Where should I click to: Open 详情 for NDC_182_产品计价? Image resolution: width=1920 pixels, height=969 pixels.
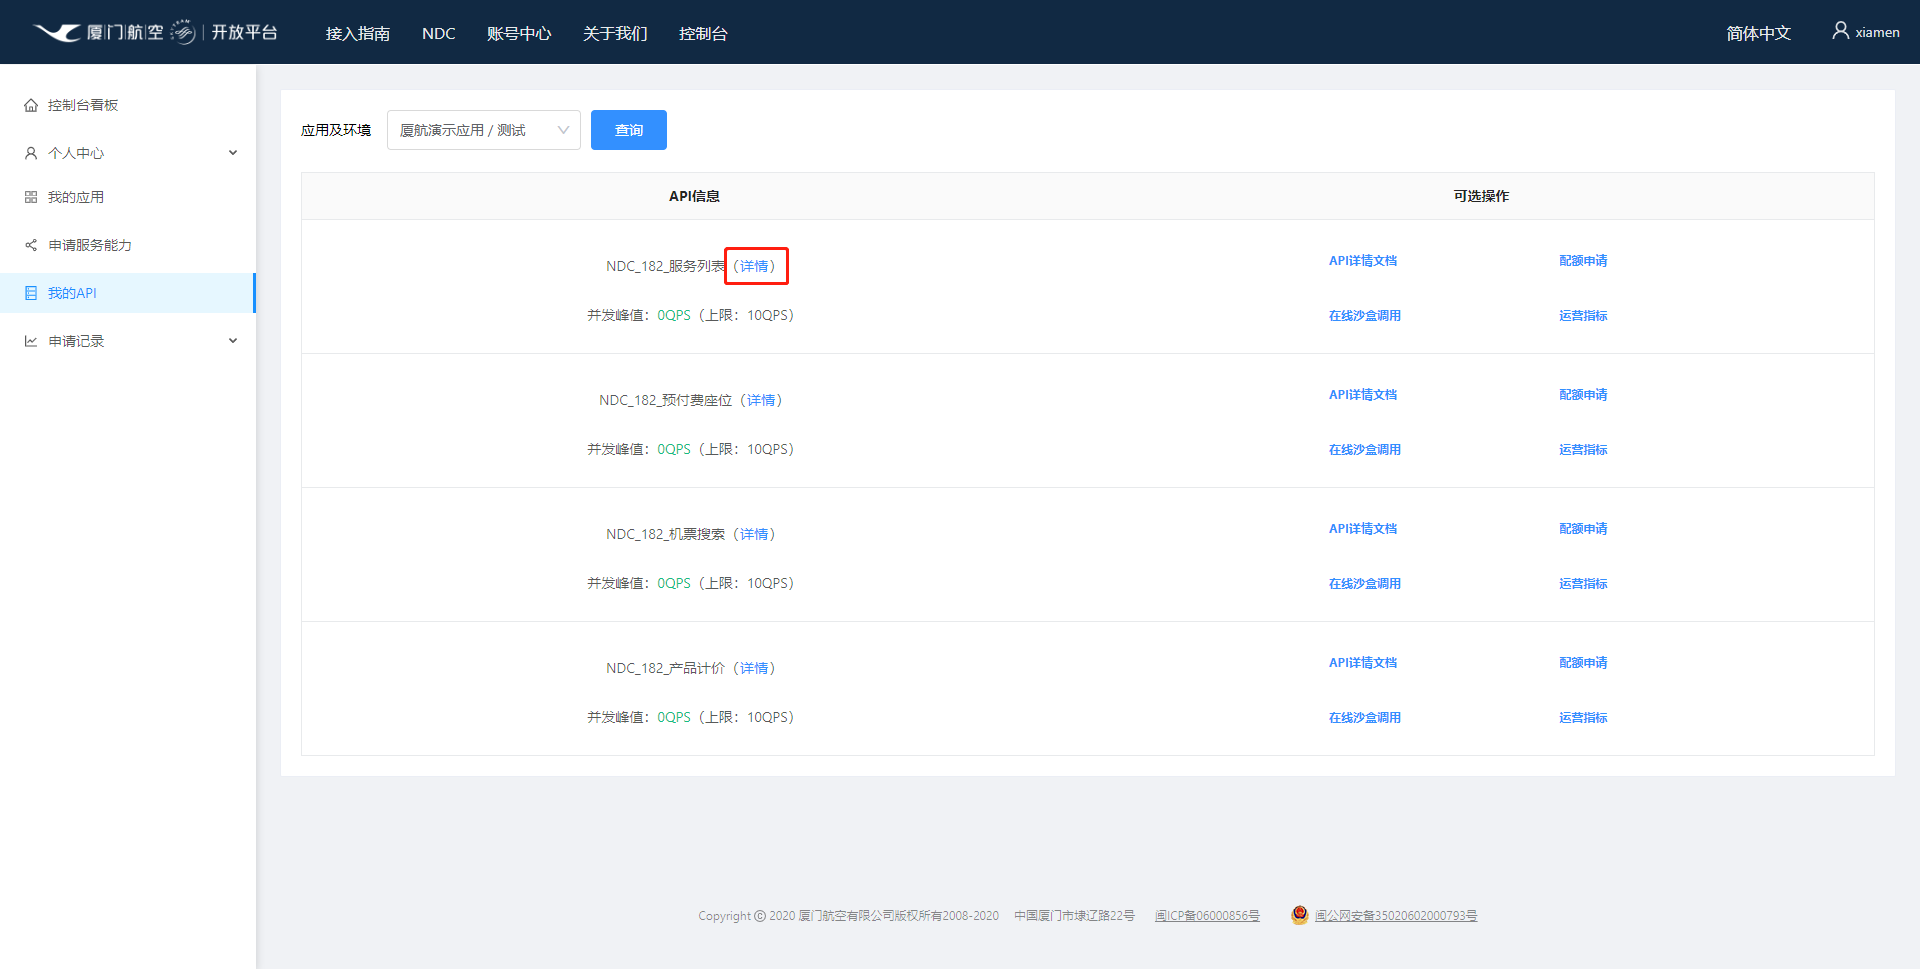tap(754, 668)
